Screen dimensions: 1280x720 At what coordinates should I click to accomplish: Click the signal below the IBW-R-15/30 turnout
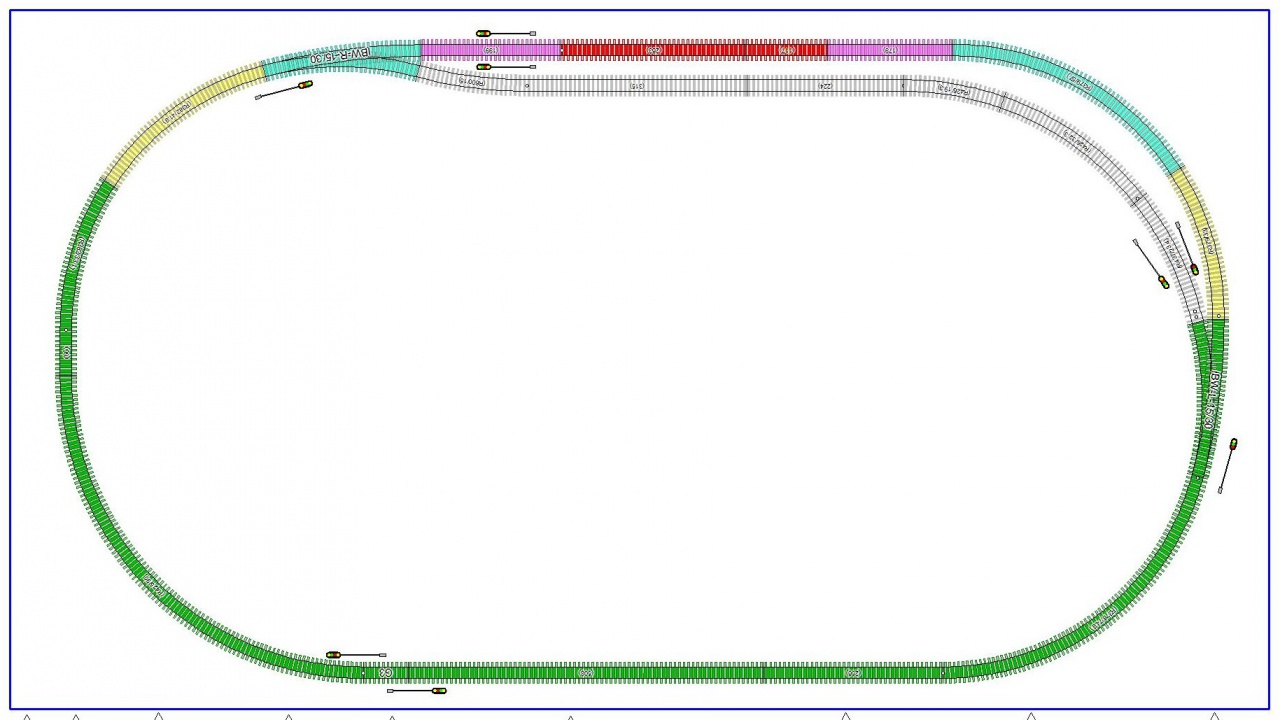pyautogui.click(x=305, y=85)
